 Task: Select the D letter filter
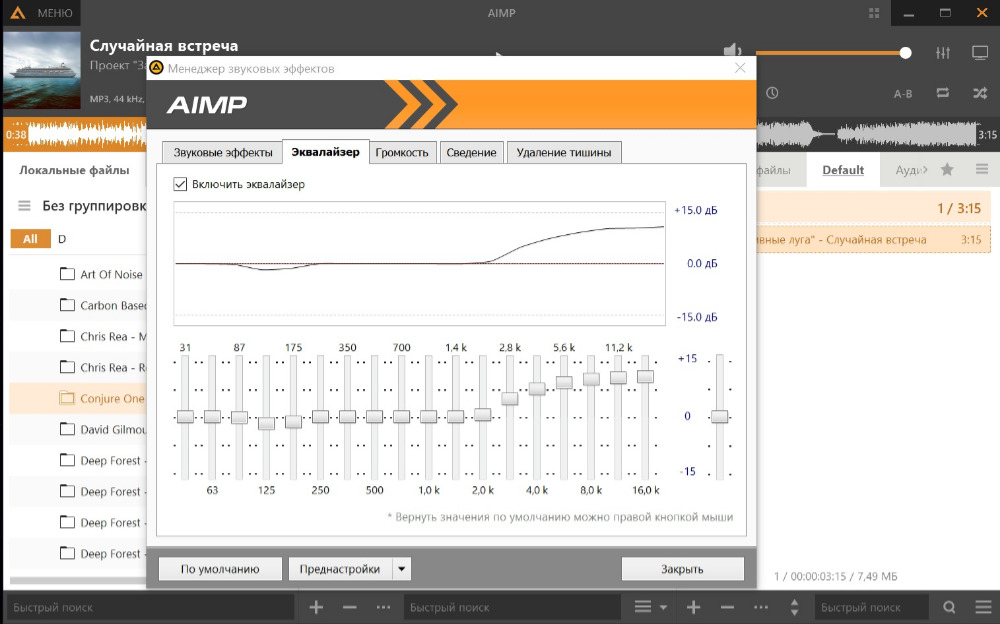click(62, 239)
